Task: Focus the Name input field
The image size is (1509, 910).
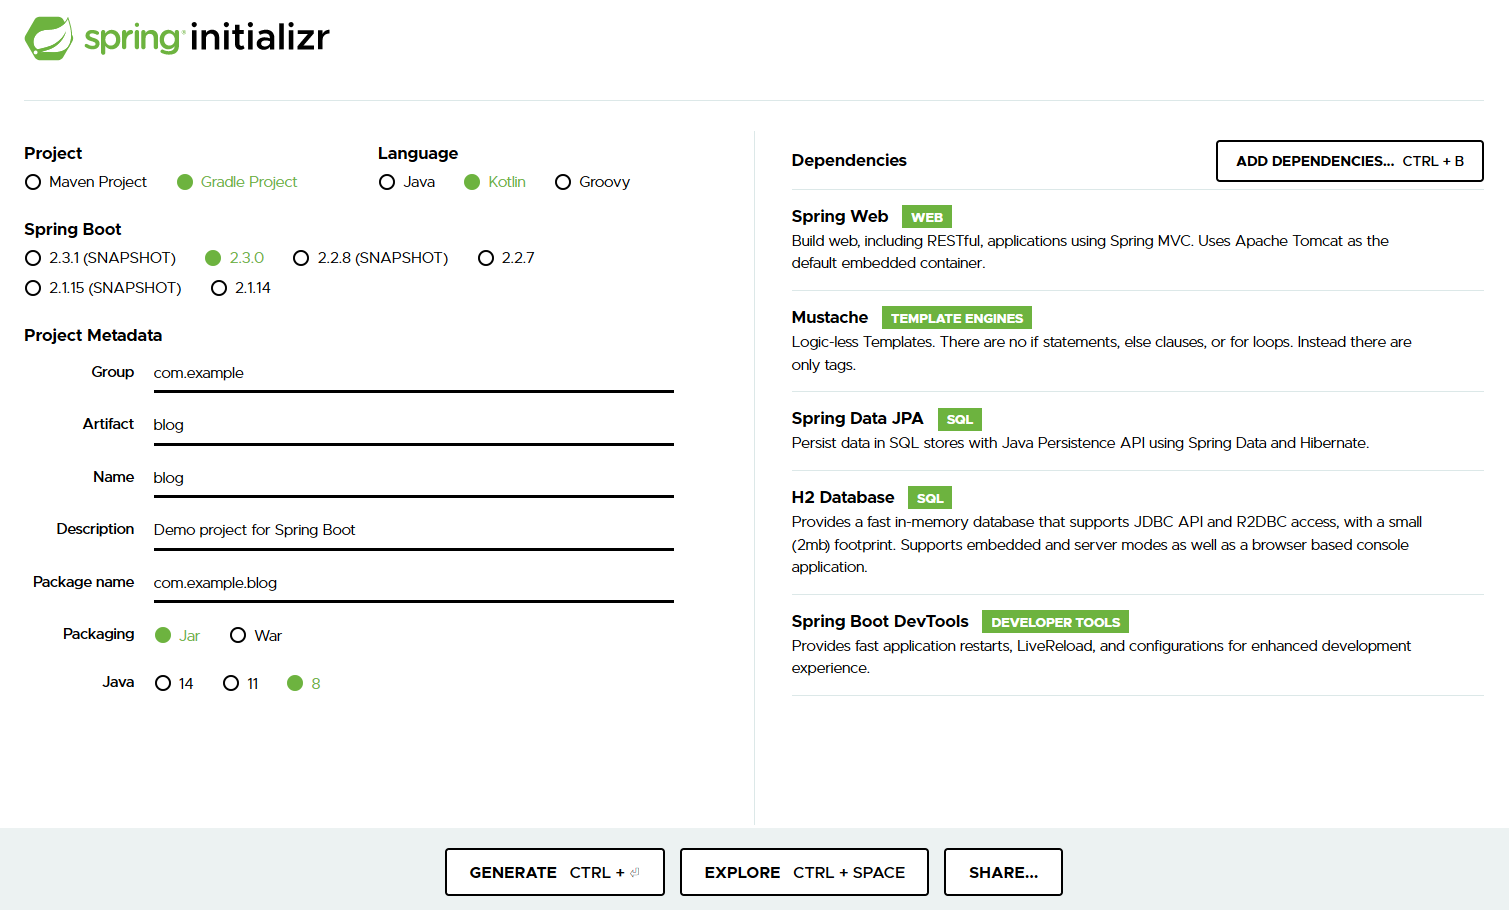Action: [x=414, y=478]
